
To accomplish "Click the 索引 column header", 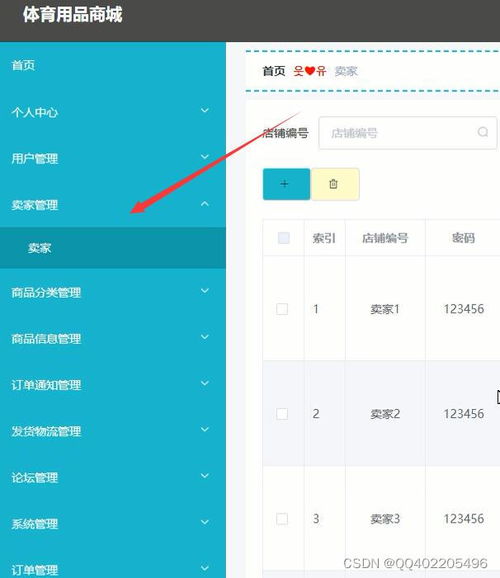I will tap(324, 238).
